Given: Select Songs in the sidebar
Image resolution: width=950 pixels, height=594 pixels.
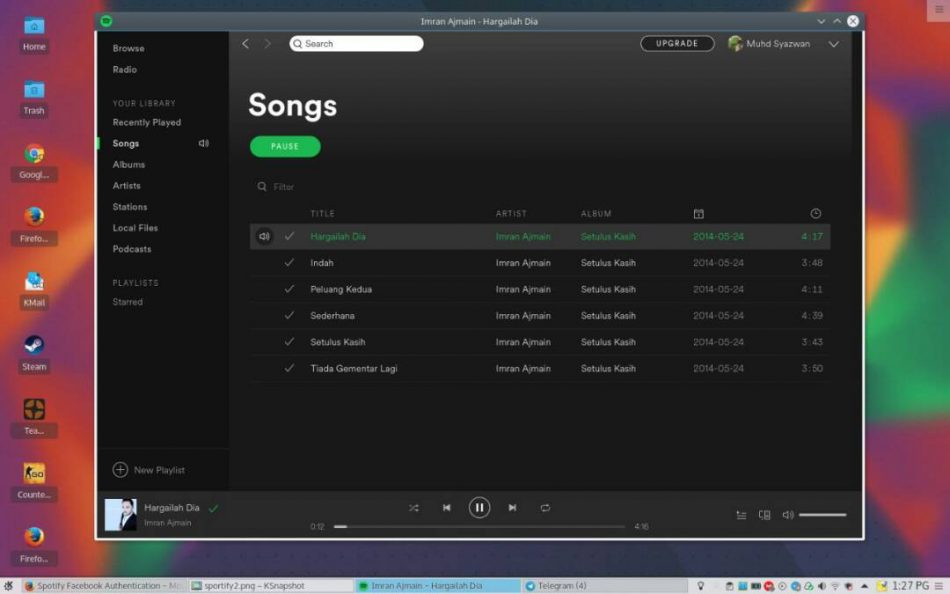Looking at the screenshot, I should click(125, 144).
